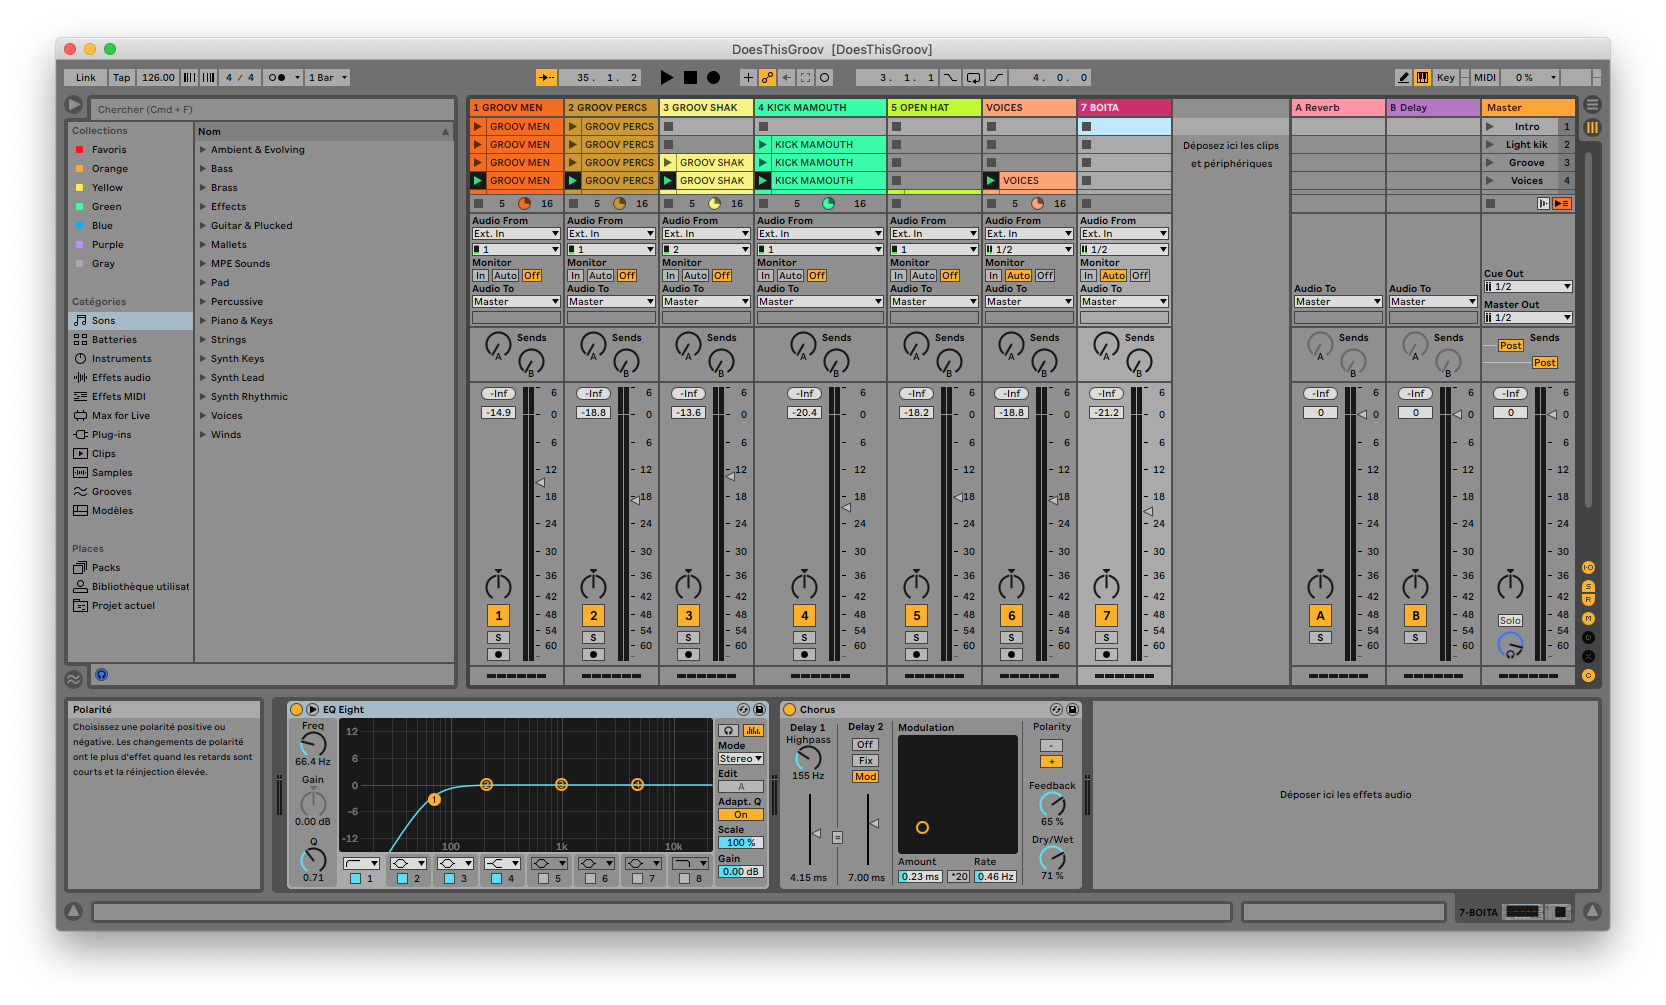The height and width of the screenshot is (1005, 1666).
Task: Toggle the computer MIDI keyboard icon
Action: tap(1422, 77)
